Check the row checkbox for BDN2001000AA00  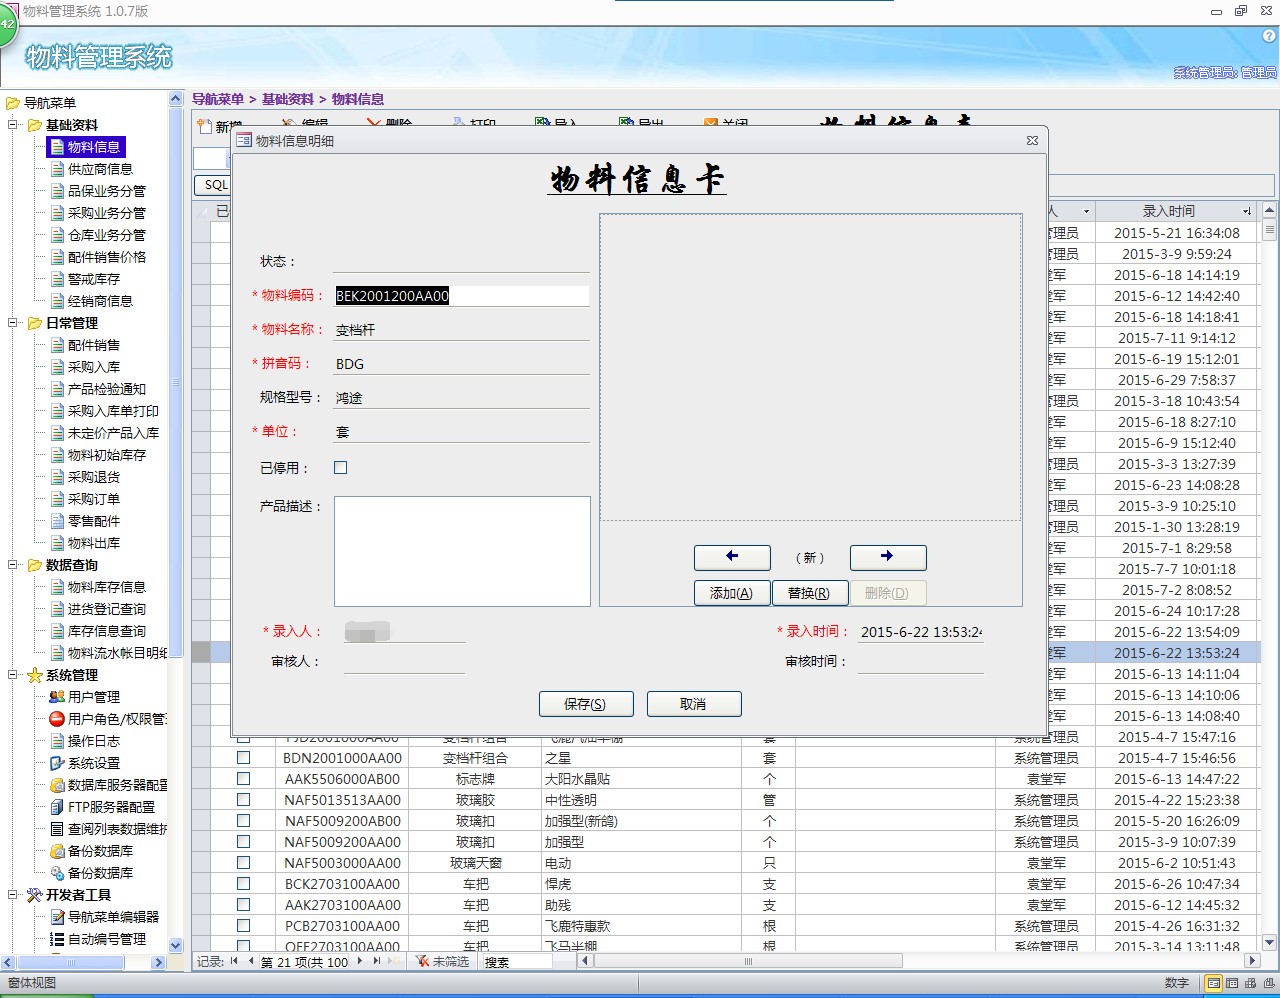click(x=243, y=758)
